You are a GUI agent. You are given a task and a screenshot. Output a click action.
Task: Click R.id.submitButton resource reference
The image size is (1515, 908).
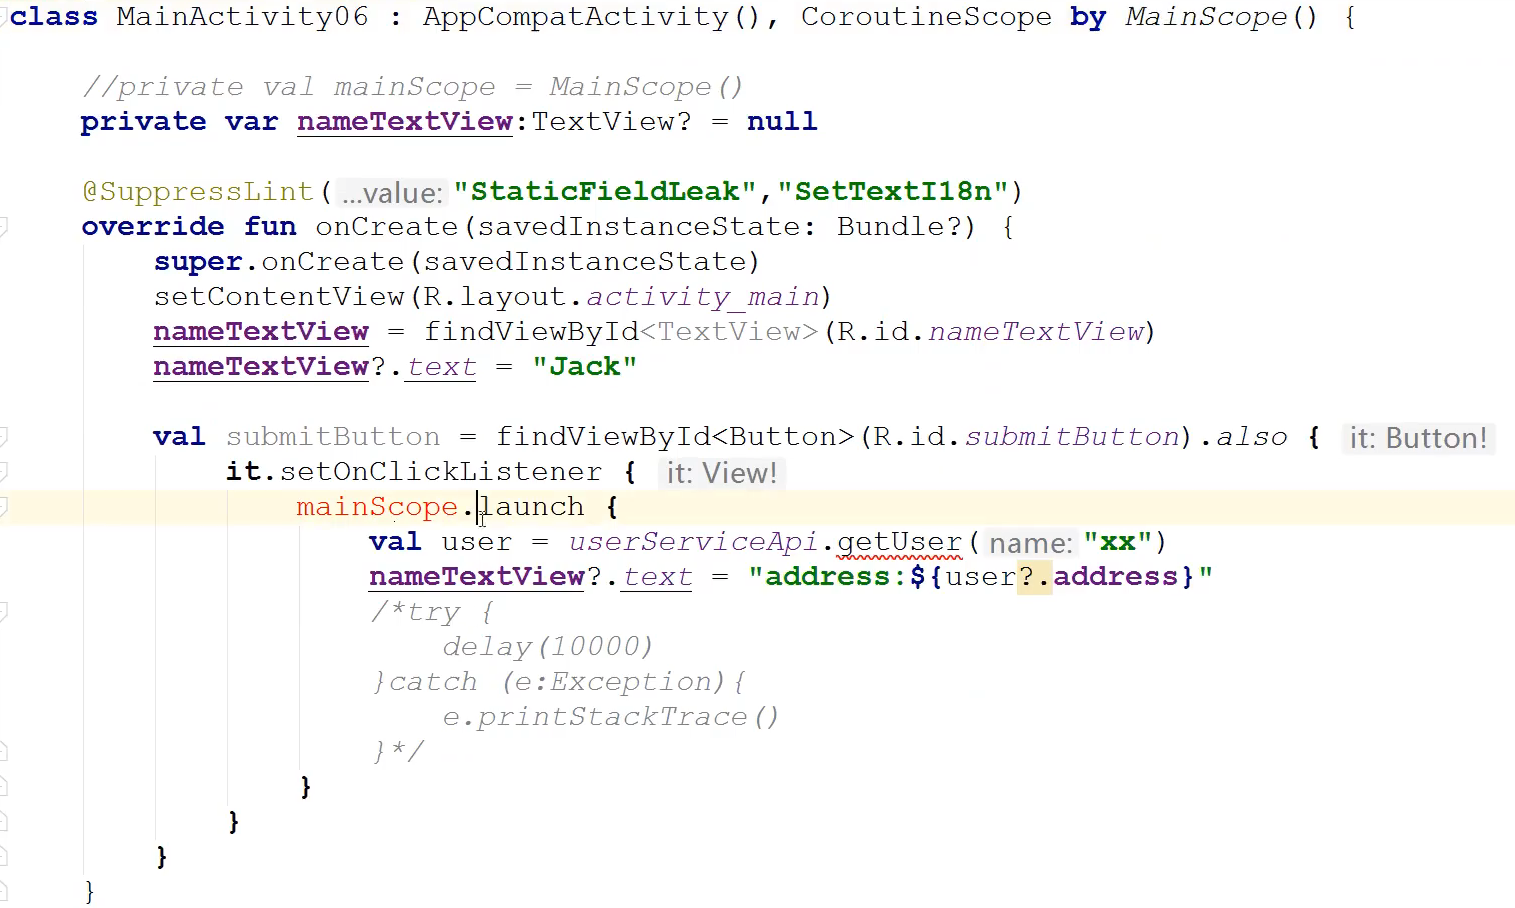click(1071, 437)
